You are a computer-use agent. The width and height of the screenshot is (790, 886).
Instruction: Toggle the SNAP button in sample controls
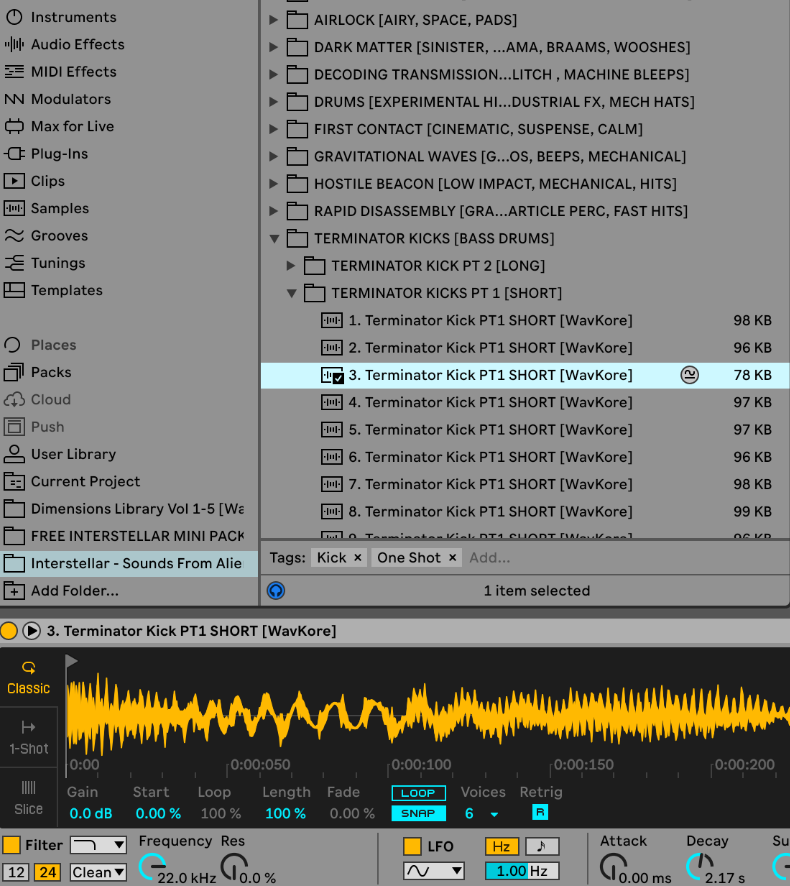pos(418,813)
